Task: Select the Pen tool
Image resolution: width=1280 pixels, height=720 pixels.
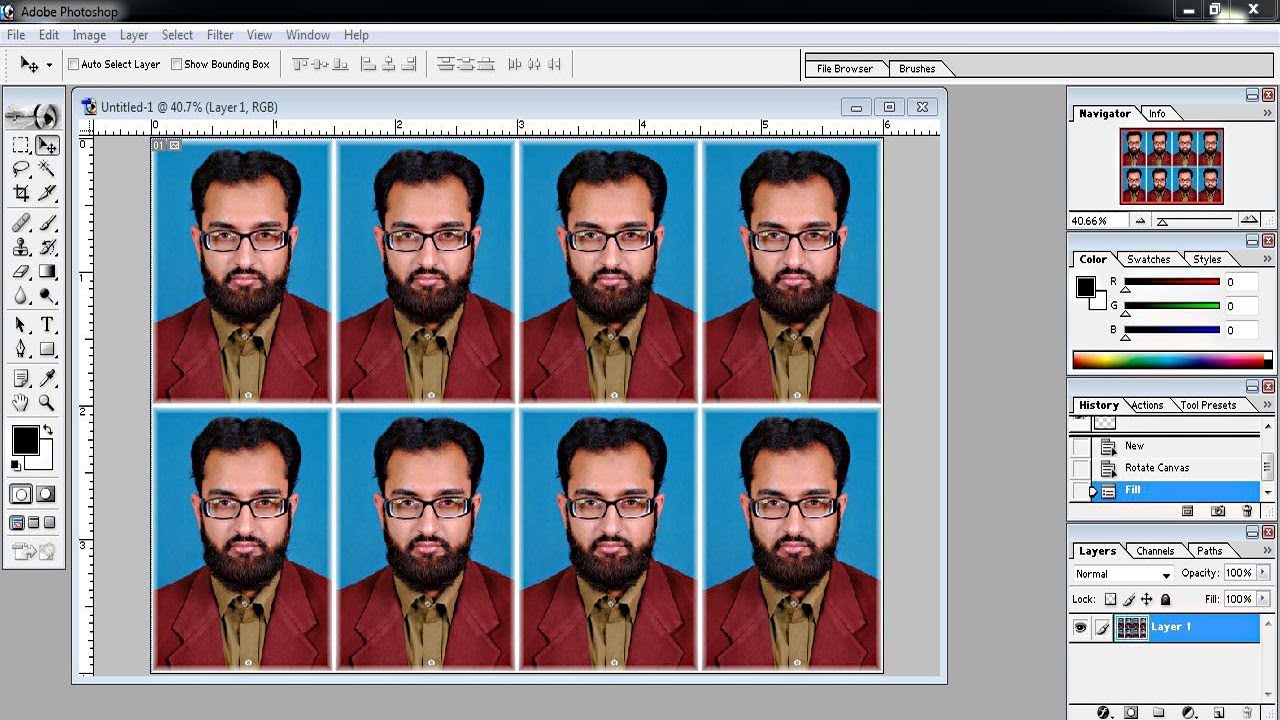Action: (21, 349)
